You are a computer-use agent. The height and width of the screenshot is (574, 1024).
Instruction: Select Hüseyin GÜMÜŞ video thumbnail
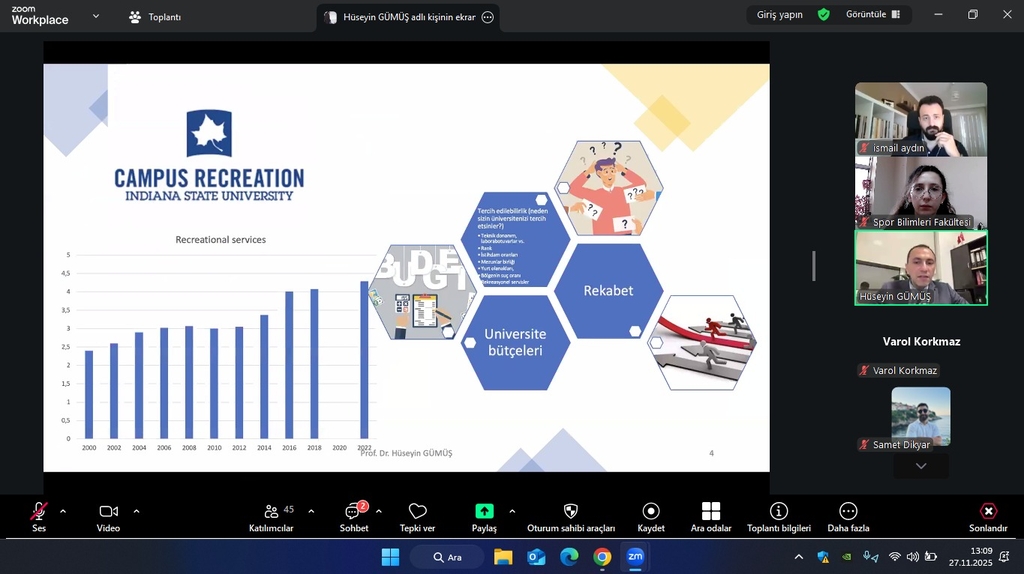pyautogui.click(x=920, y=267)
